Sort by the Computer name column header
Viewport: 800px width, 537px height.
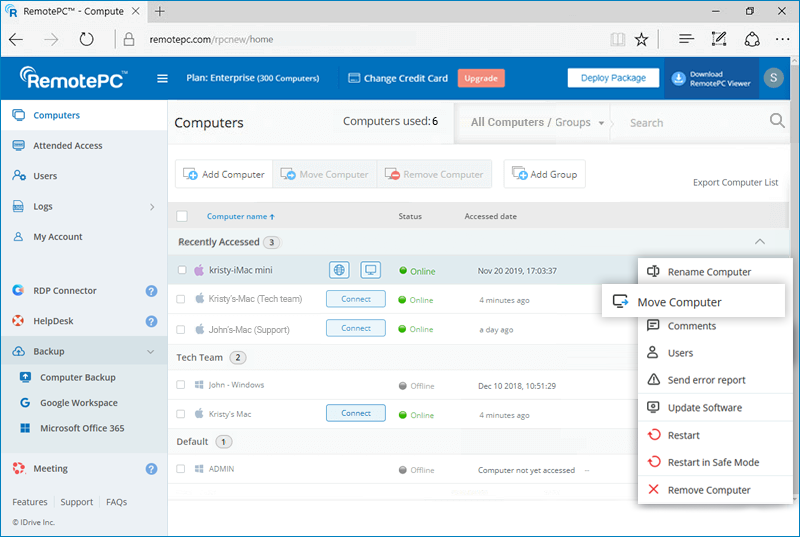(x=240, y=216)
